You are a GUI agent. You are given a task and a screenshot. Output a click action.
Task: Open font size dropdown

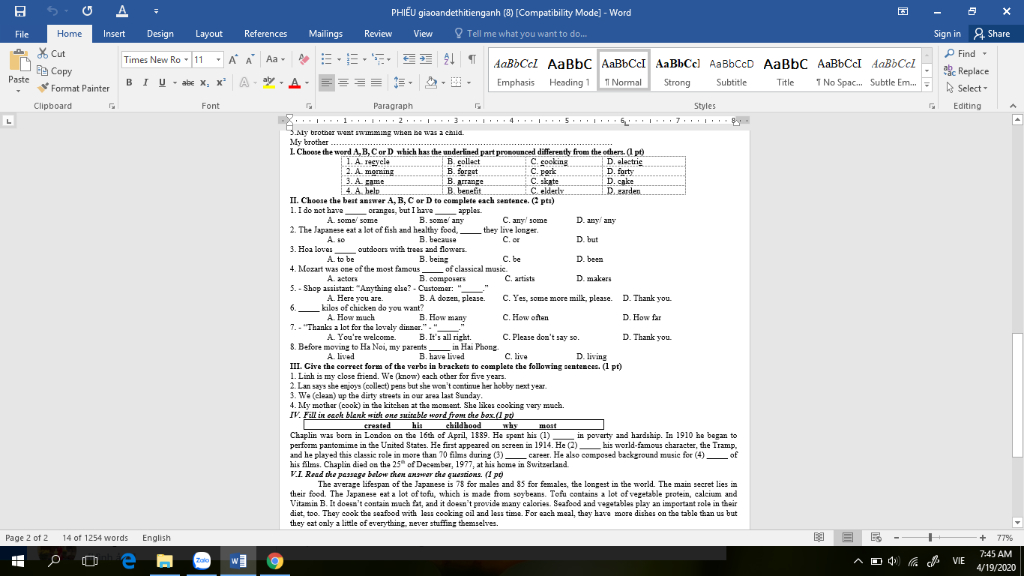(218, 59)
